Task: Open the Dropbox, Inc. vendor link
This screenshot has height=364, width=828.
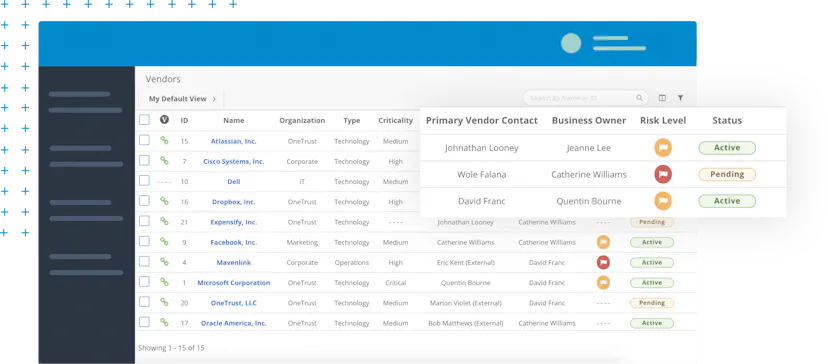Action: (233, 202)
